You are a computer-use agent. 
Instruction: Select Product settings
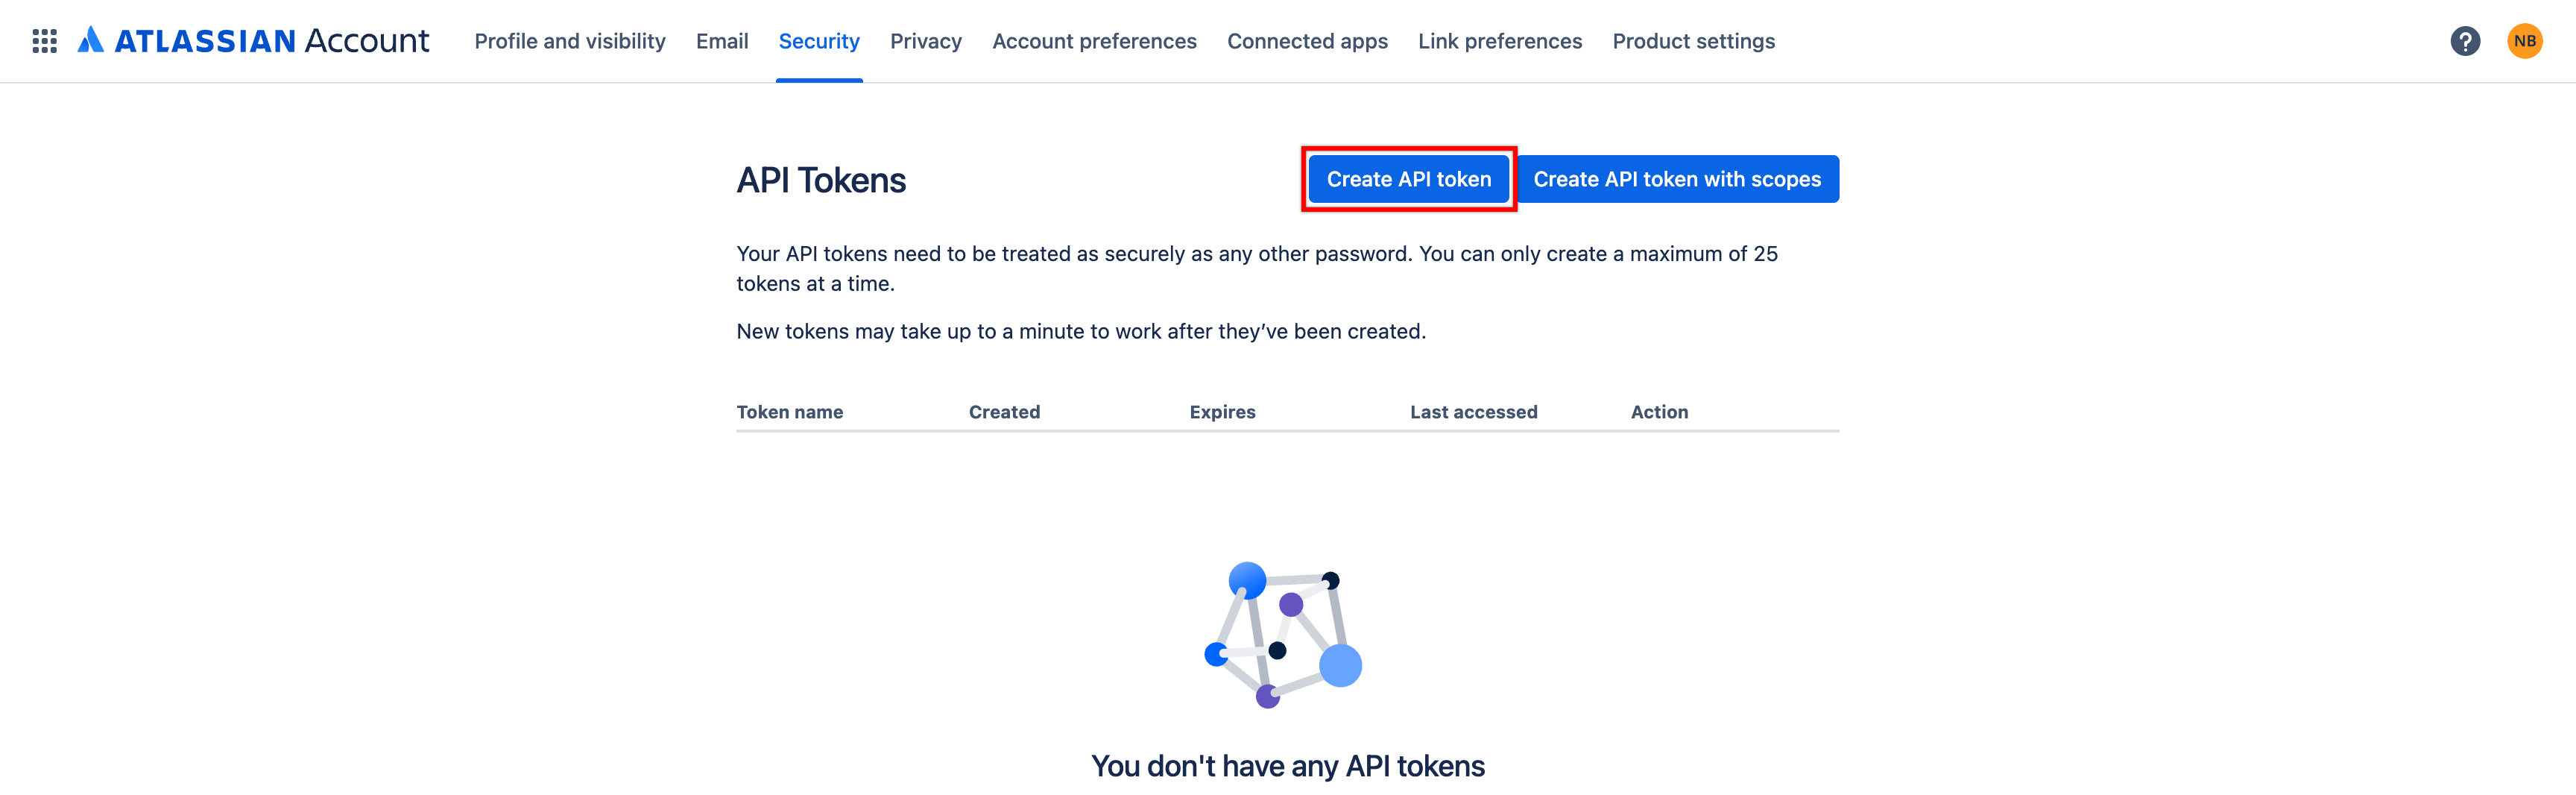tap(1693, 41)
